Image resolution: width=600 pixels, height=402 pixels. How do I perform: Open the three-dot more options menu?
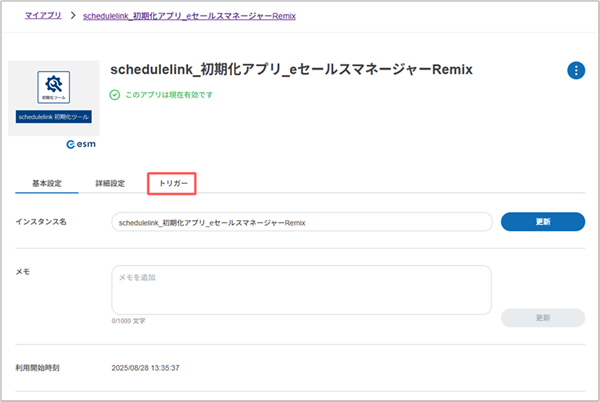576,70
